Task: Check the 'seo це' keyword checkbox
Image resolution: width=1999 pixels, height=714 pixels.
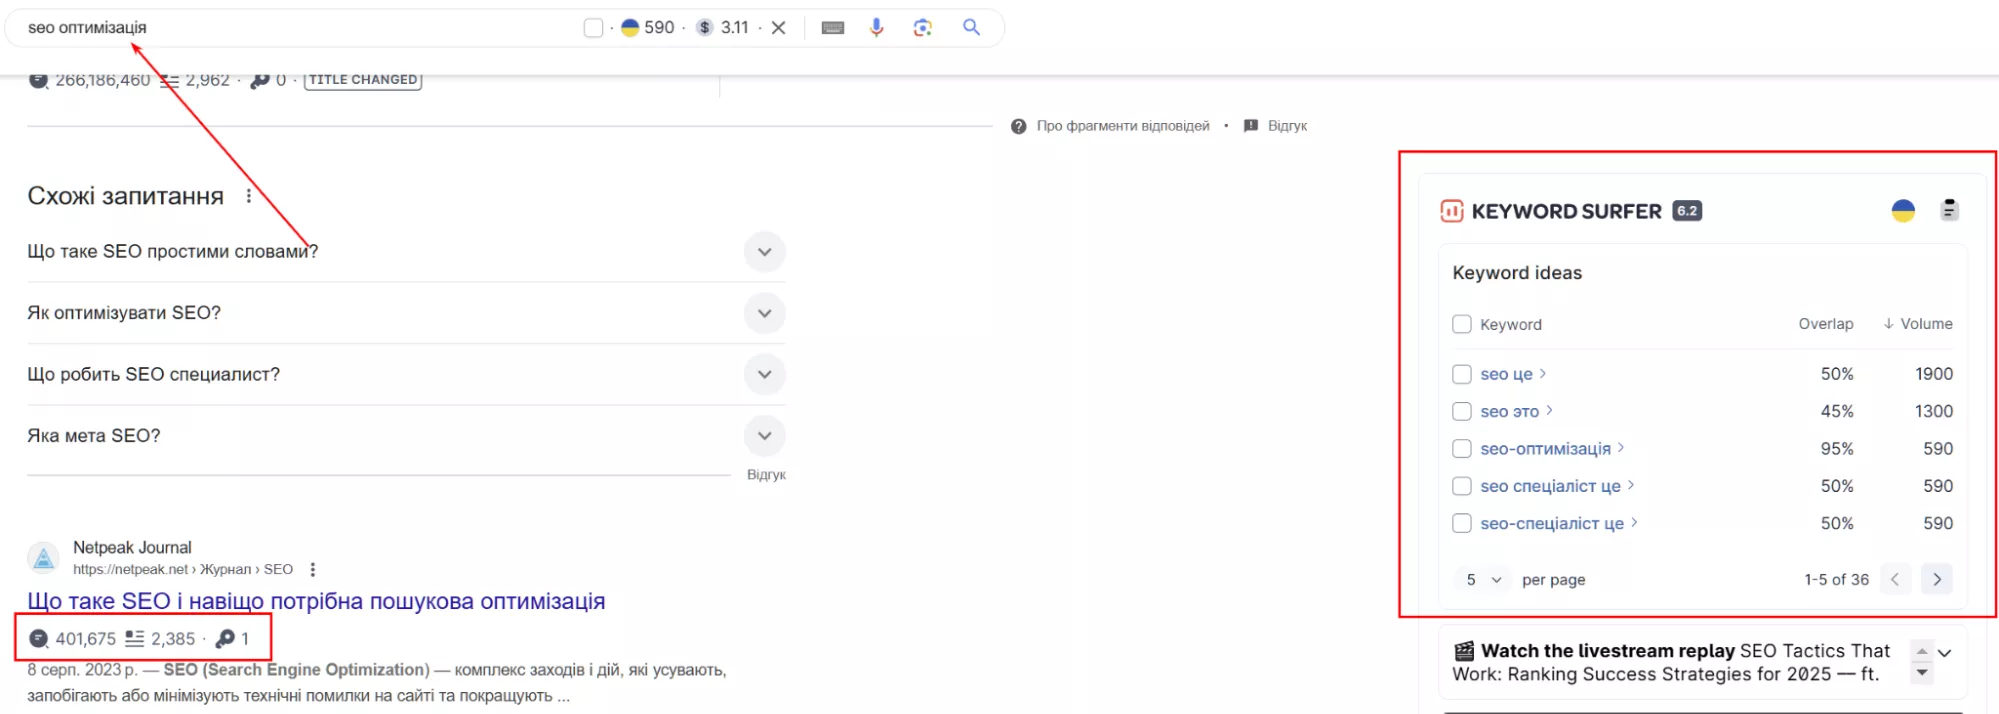Action: click(1462, 374)
